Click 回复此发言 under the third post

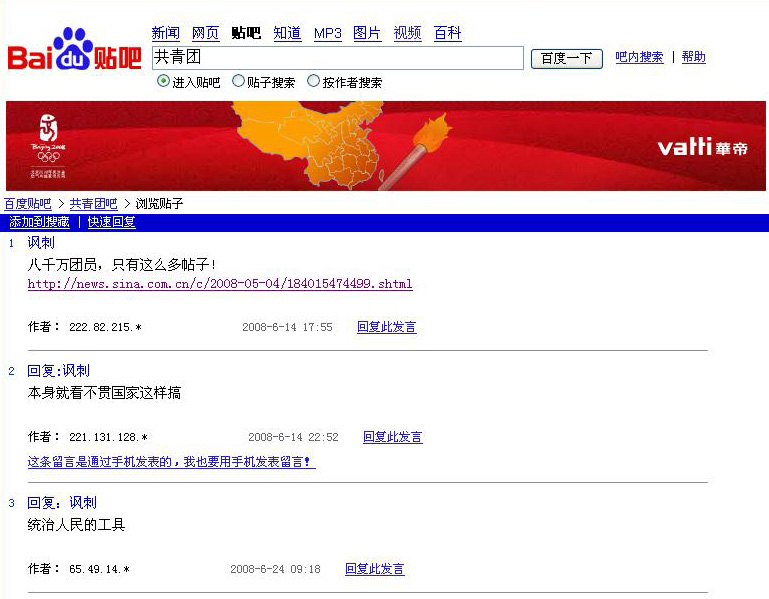click(375, 569)
